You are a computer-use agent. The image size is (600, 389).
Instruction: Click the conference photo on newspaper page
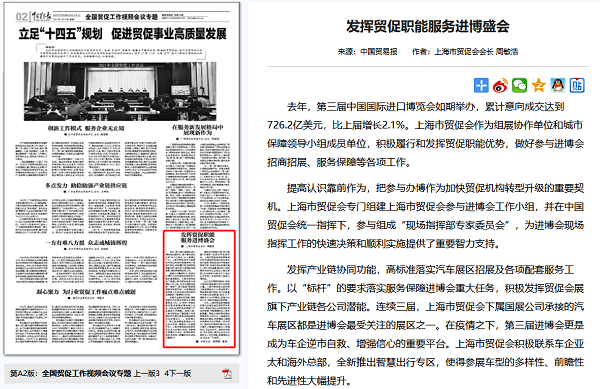coord(120,92)
